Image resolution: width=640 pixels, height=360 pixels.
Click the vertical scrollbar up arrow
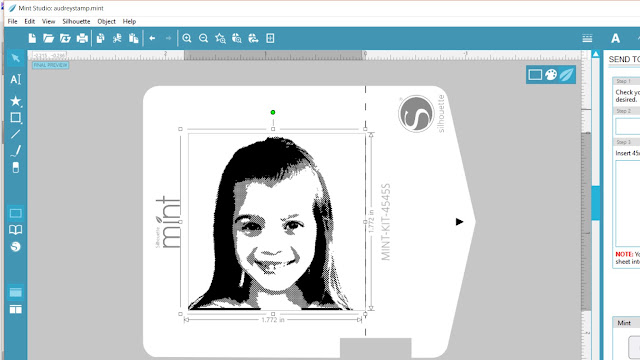[x=596, y=54]
